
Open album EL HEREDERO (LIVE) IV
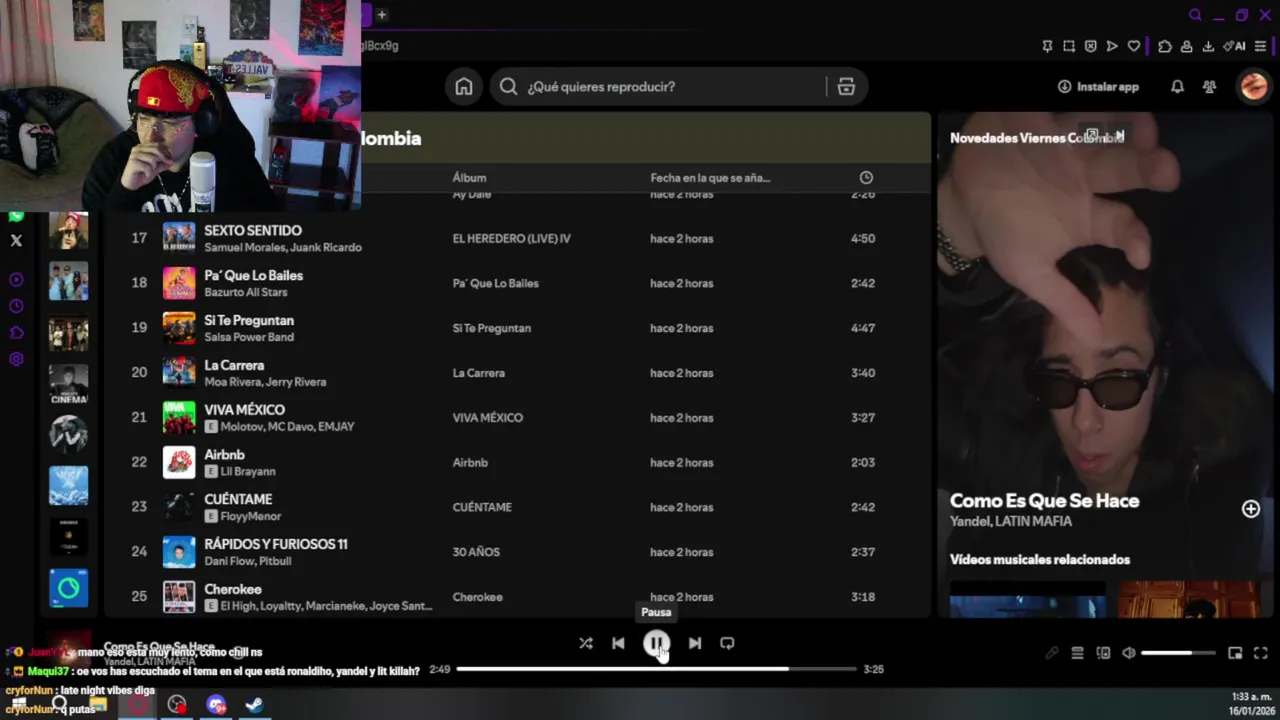coord(511,239)
